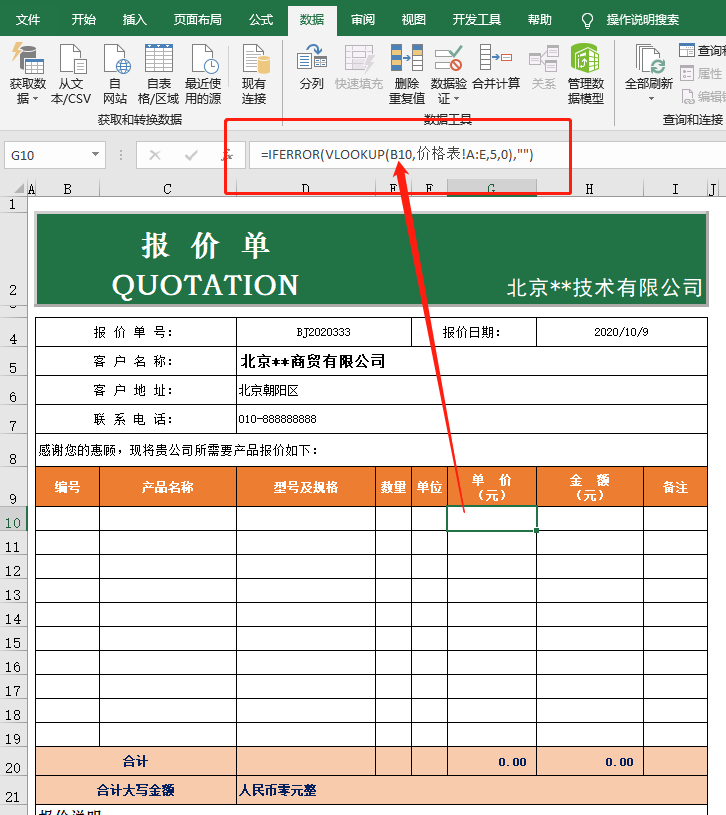Select column B header
Image resolution: width=726 pixels, height=815 pixels.
coord(67,189)
